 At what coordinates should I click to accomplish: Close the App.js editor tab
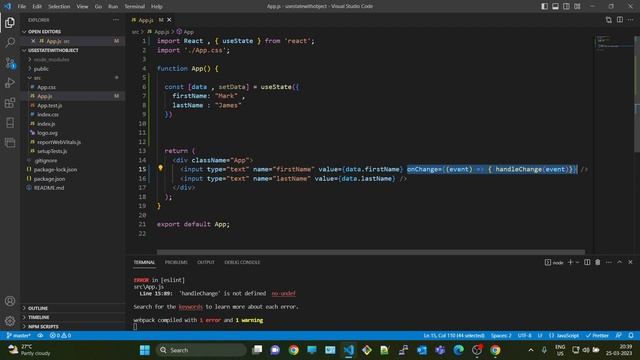pyautogui.click(x=169, y=20)
